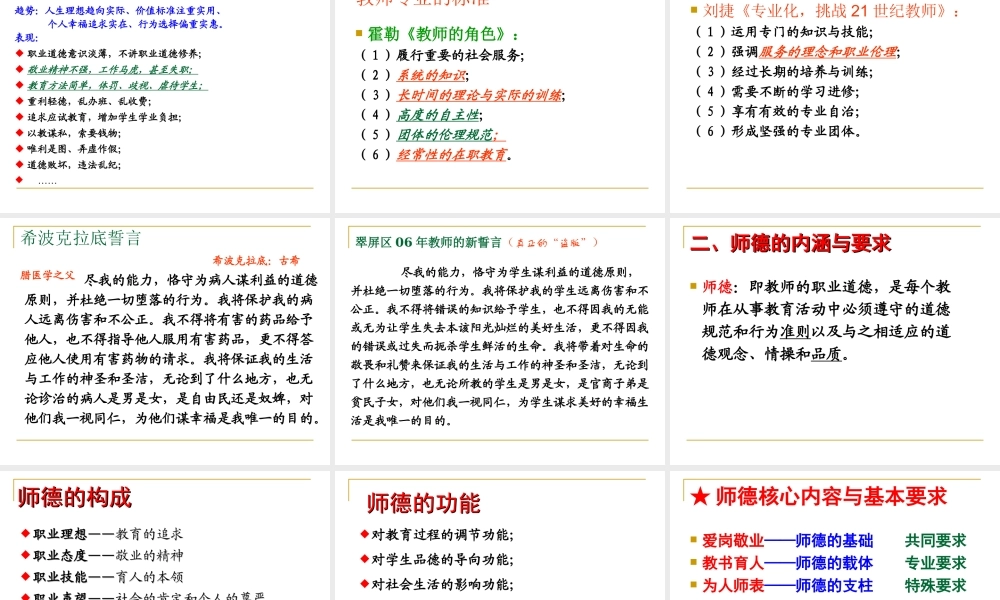This screenshot has width=1000, height=600.
Task: Select the 翠屏区06年教师的新誓言 slide title
Action: click(x=429, y=242)
